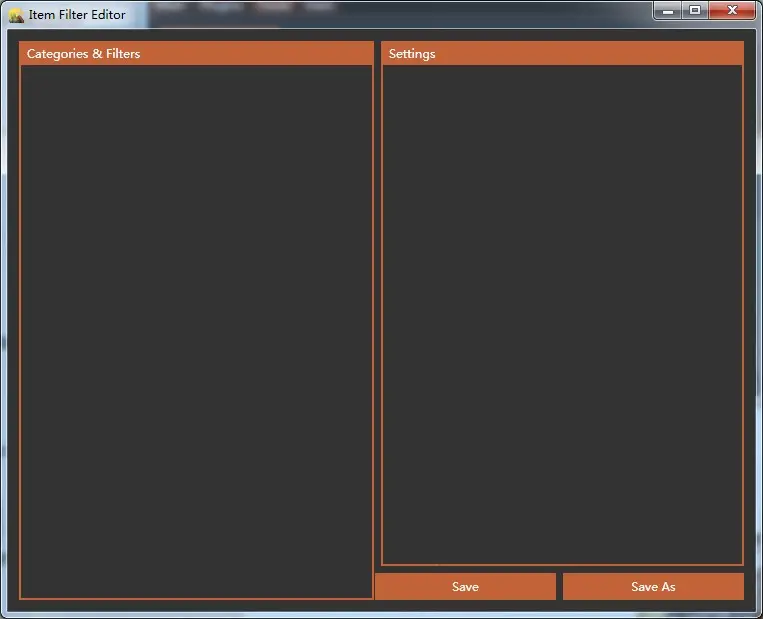This screenshot has width=763, height=619.
Task: Click the window's bottom-right resize corner
Action: 758,614
